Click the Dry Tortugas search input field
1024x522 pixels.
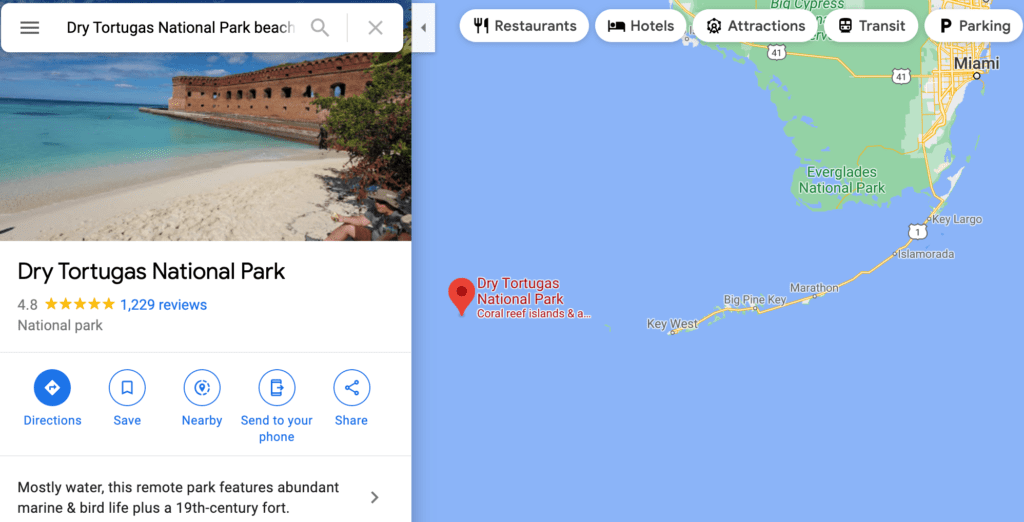click(x=181, y=27)
